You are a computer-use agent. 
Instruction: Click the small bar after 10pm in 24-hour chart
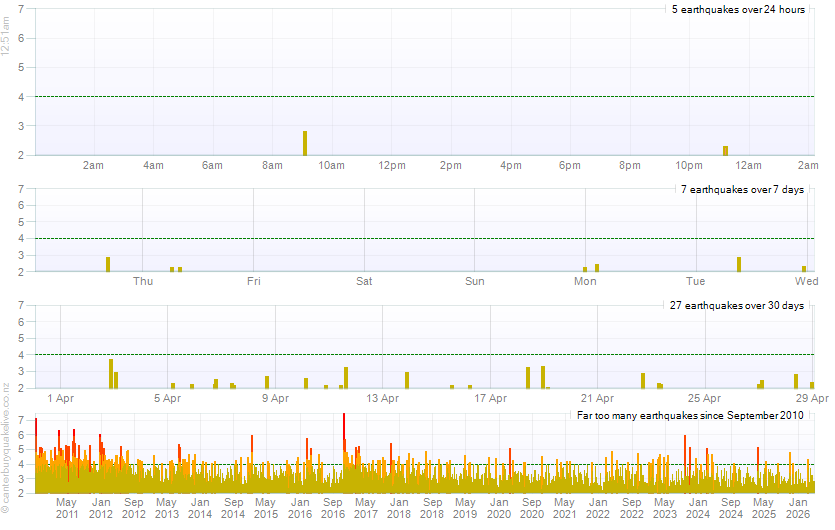coord(725,150)
